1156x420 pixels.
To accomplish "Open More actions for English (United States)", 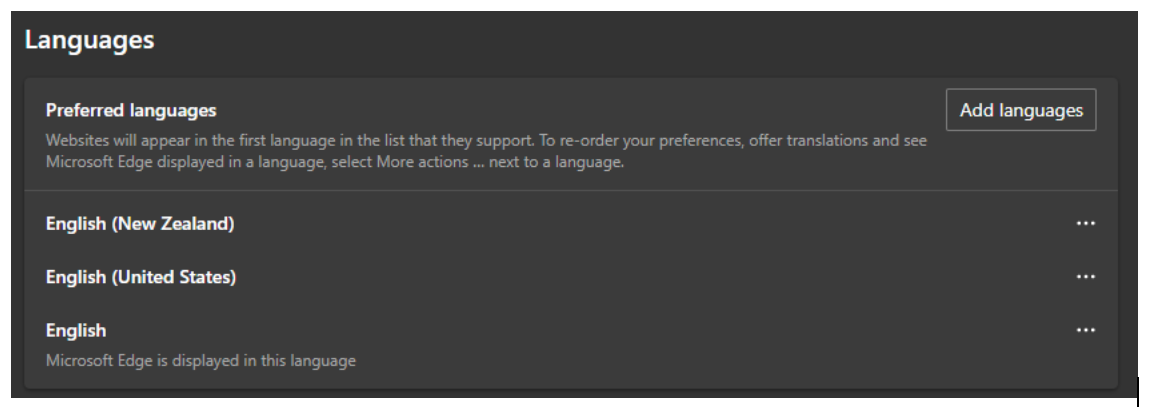I will point(1085,277).
